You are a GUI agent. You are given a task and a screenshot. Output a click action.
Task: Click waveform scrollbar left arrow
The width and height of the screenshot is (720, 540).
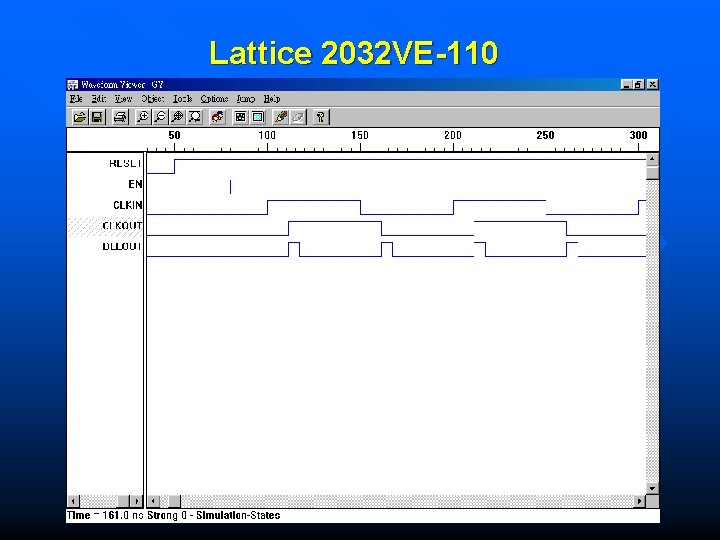(x=153, y=501)
